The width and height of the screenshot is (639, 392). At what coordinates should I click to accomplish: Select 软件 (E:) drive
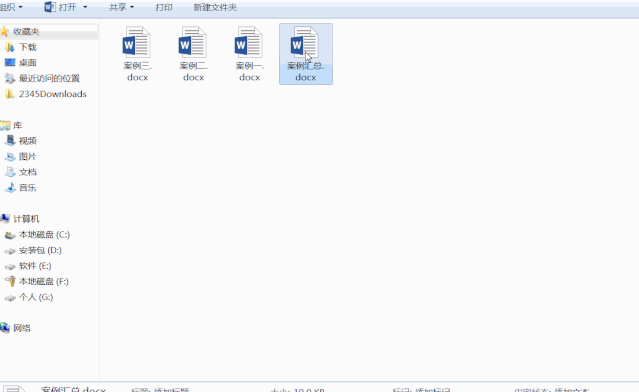28,266
